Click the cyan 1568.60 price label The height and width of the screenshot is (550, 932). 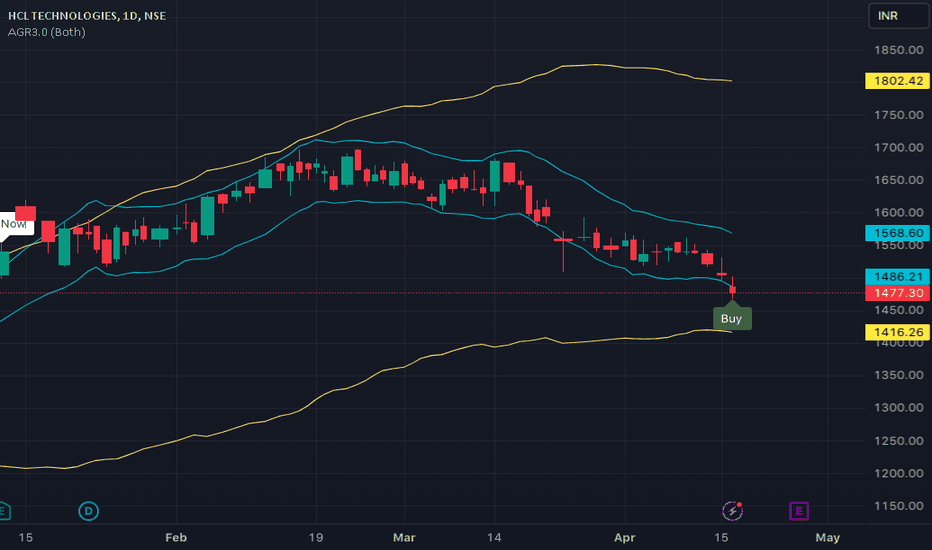coord(898,233)
